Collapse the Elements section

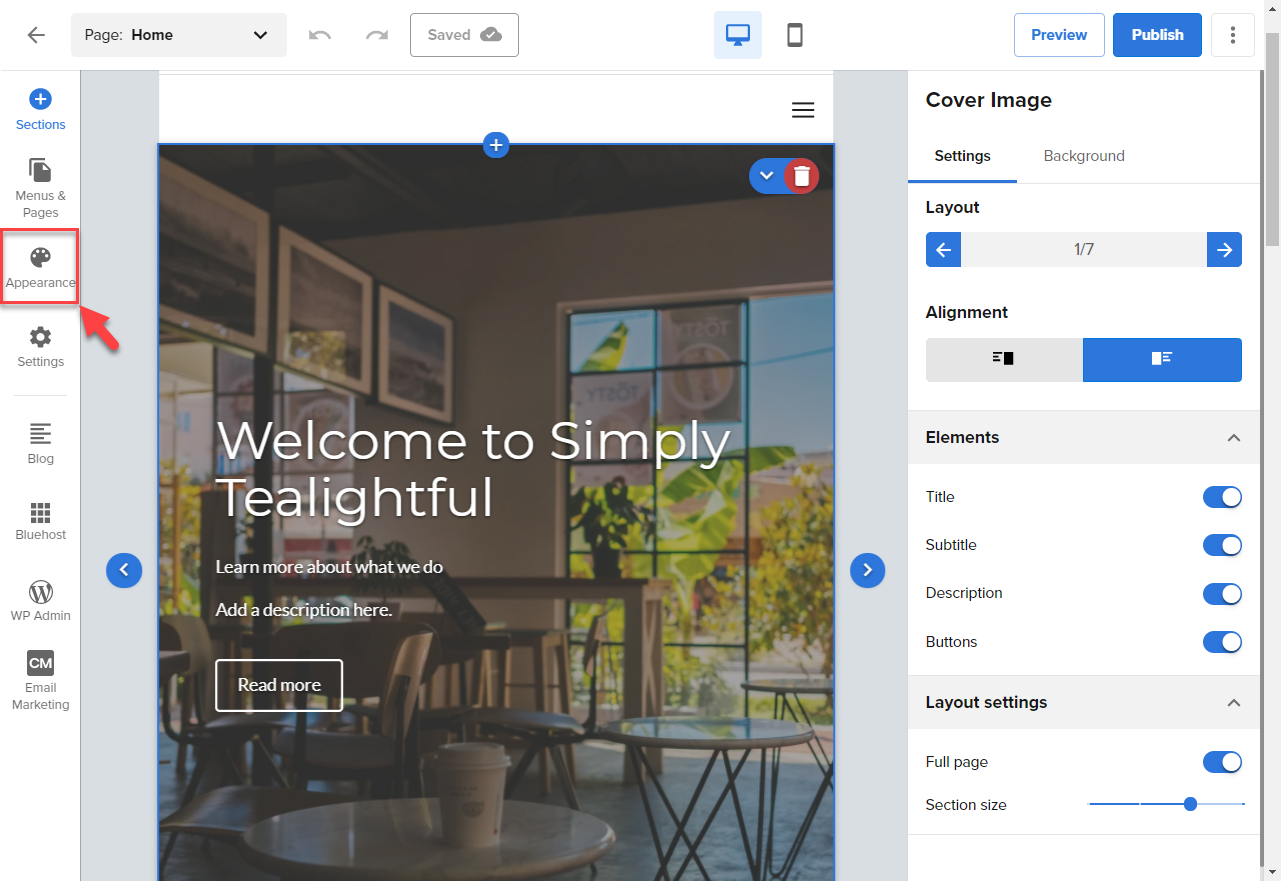click(x=1233, y=438)
